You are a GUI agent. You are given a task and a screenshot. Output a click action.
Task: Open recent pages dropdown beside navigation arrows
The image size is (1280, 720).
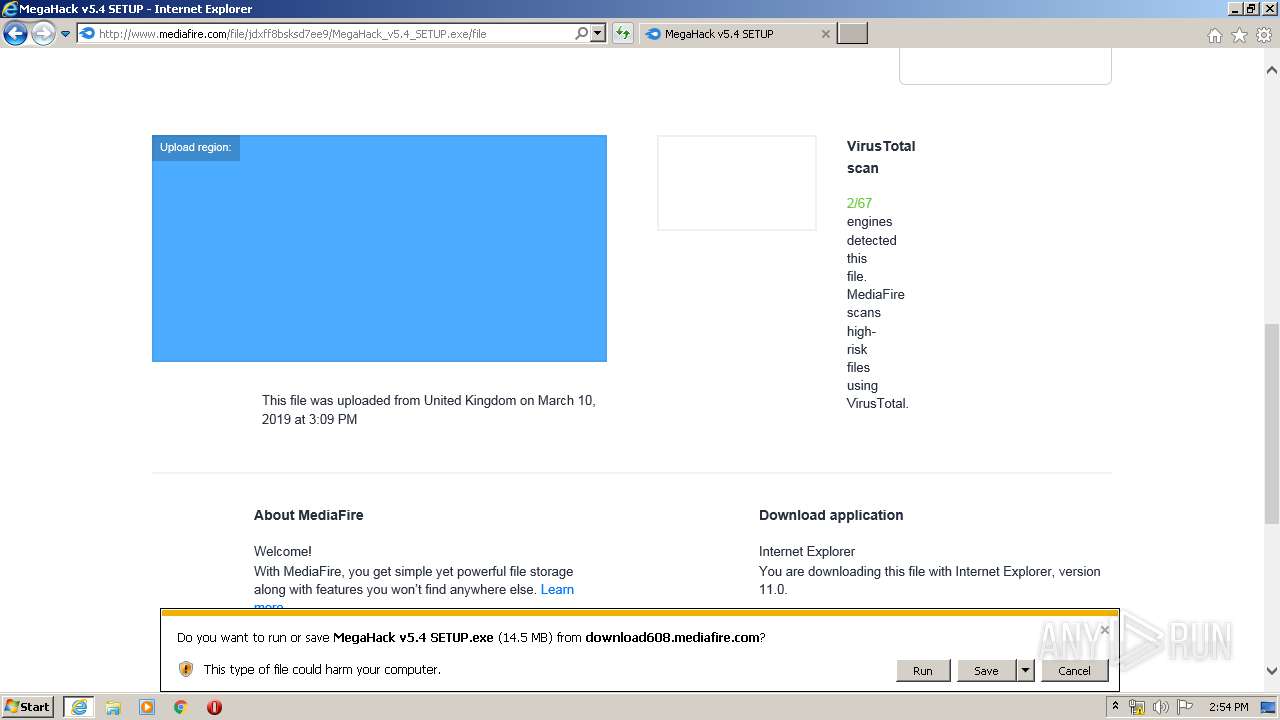click(65, 34)
